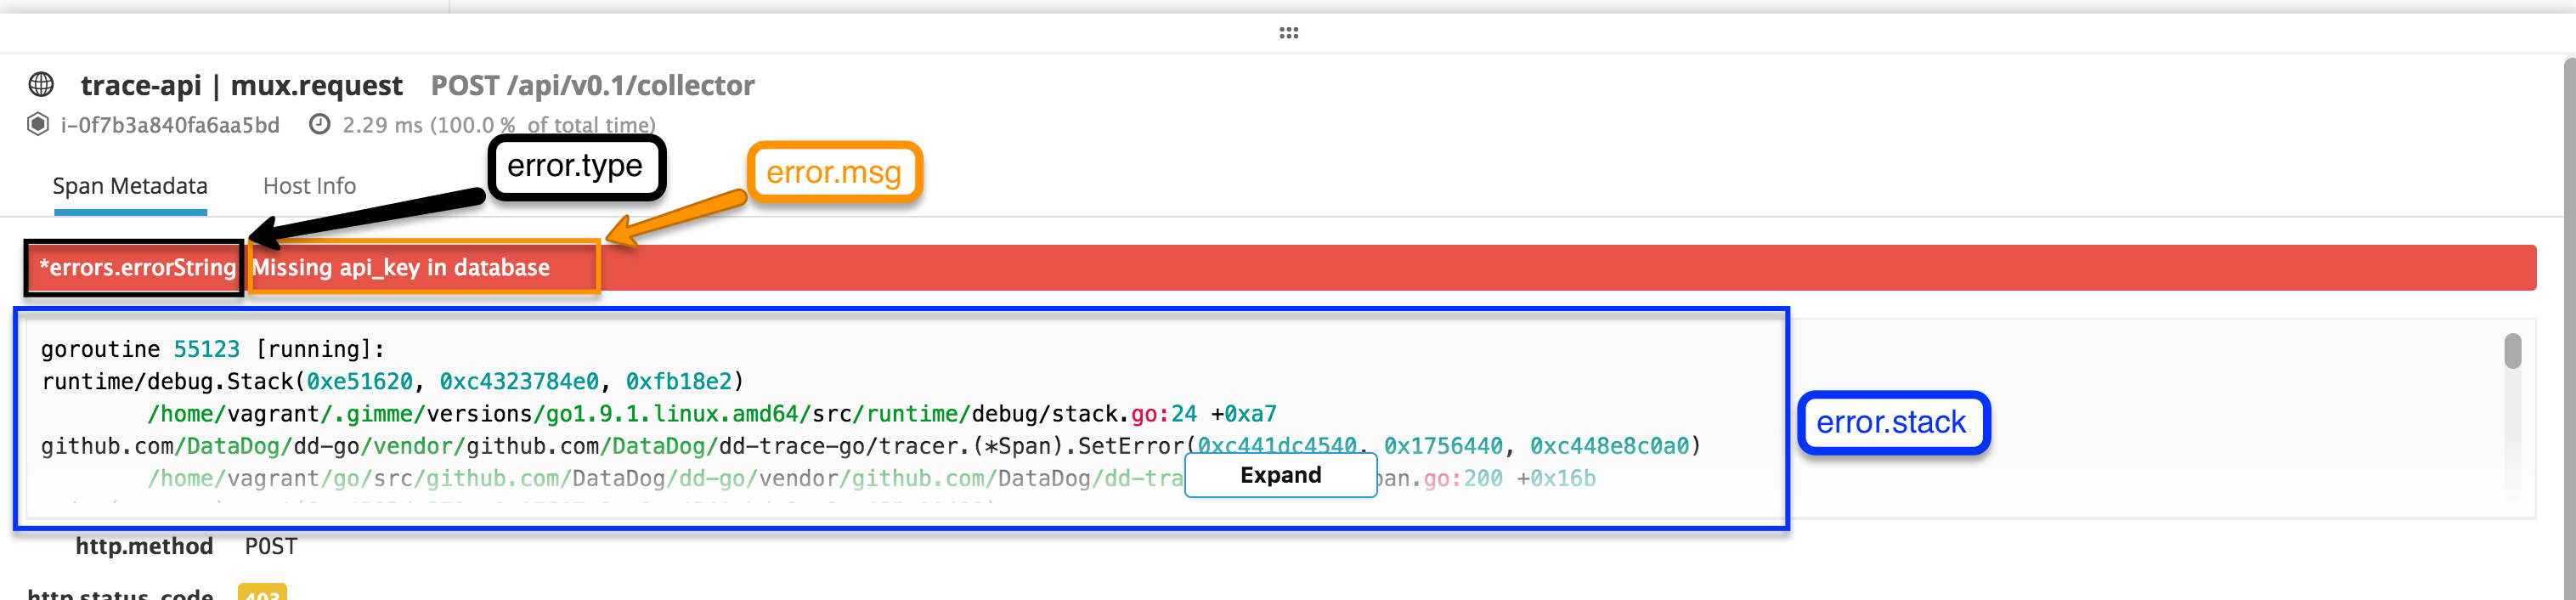The image size is (2576, 600).
Task: Click the clock duration icon
Action: pos(319,125)
